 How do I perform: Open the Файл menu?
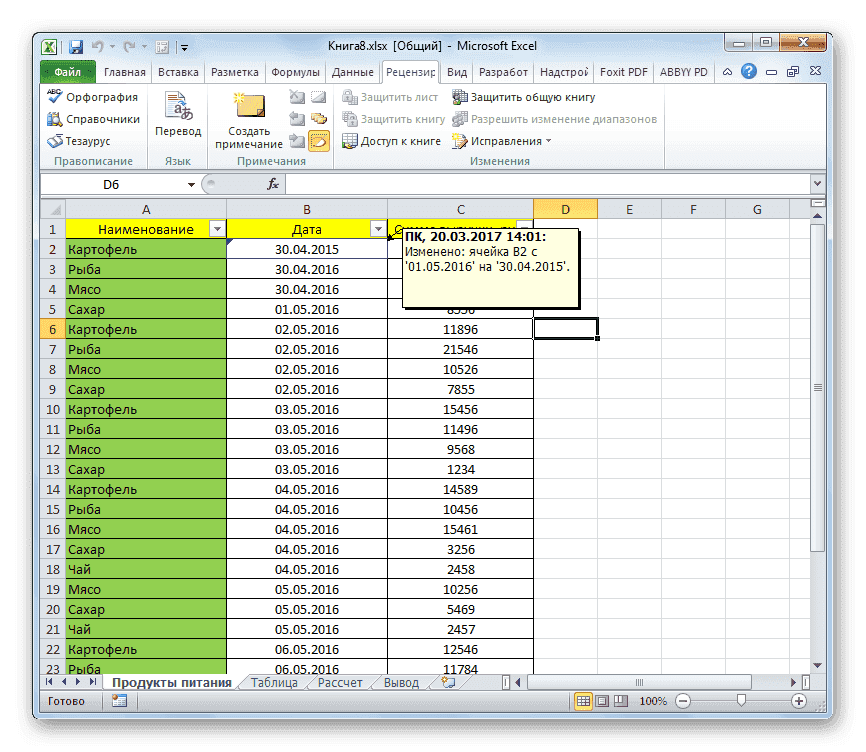[x=68, y=71]
